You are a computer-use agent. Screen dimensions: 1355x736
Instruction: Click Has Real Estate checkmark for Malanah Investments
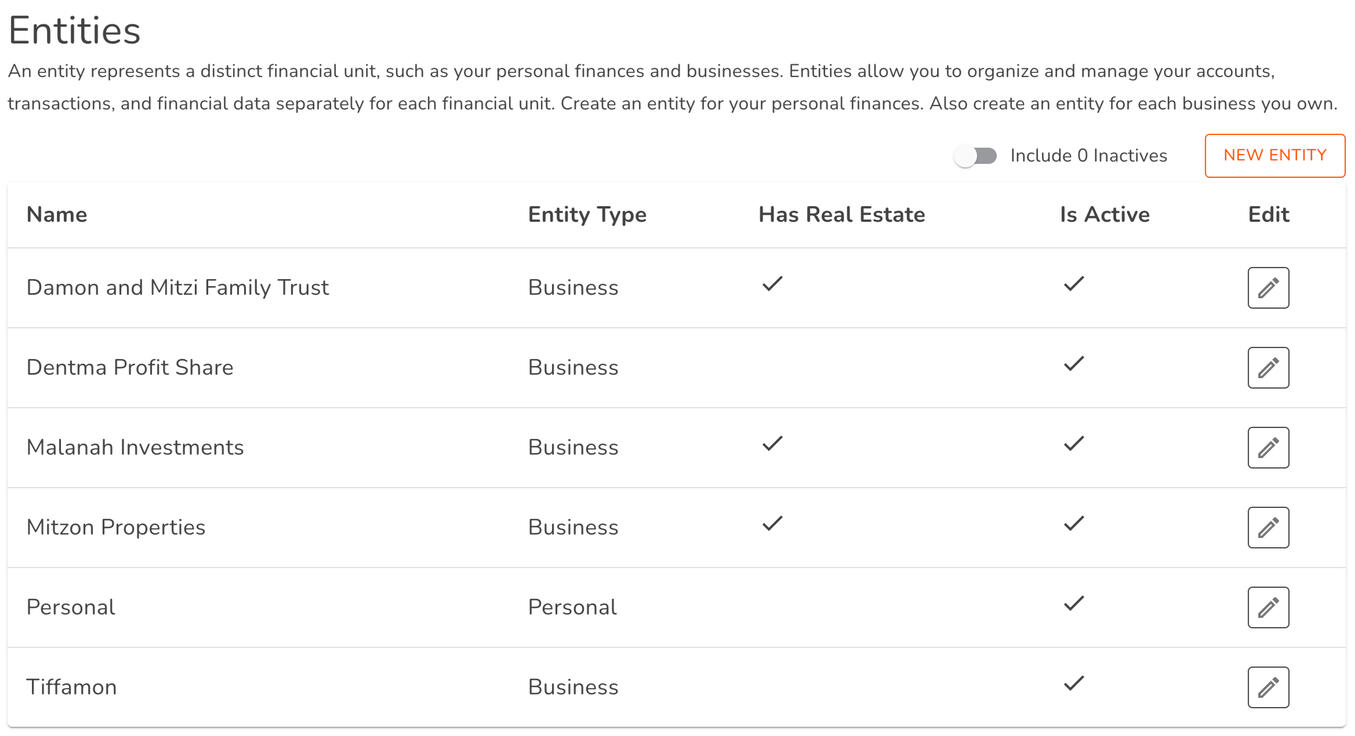click(772, 444)
